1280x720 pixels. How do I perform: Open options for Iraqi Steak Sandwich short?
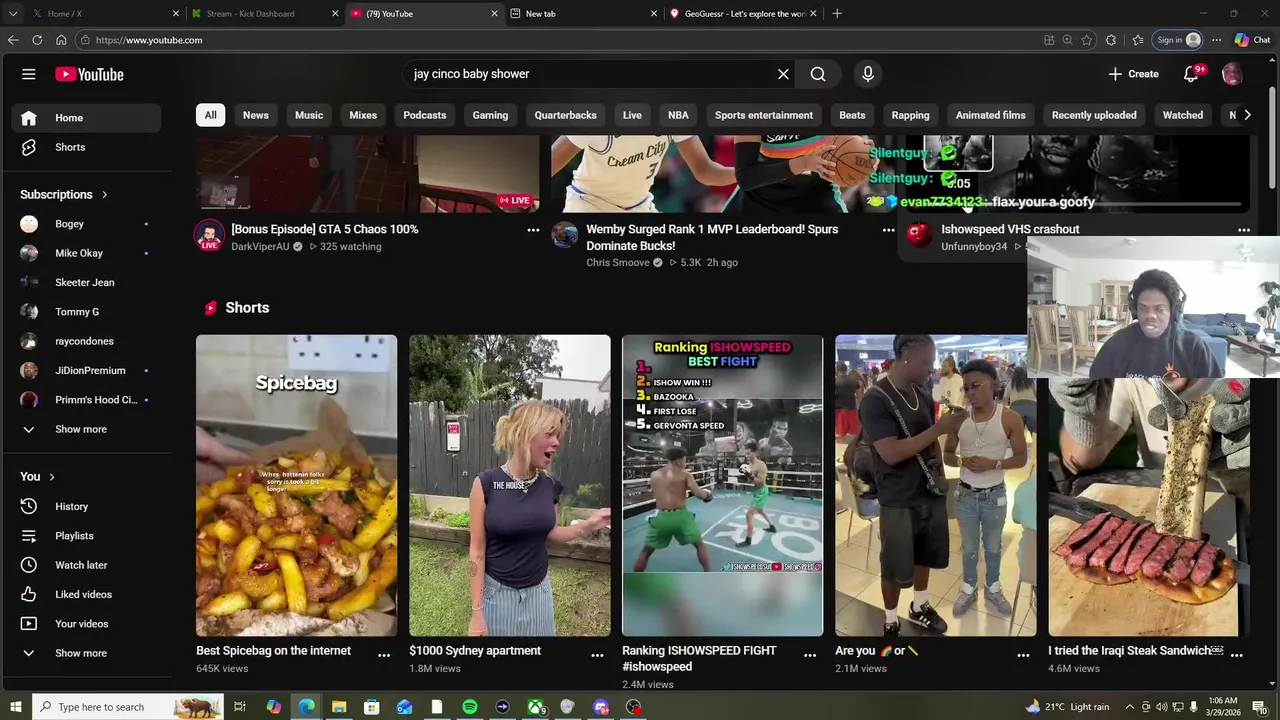[x=1236, y=655]
